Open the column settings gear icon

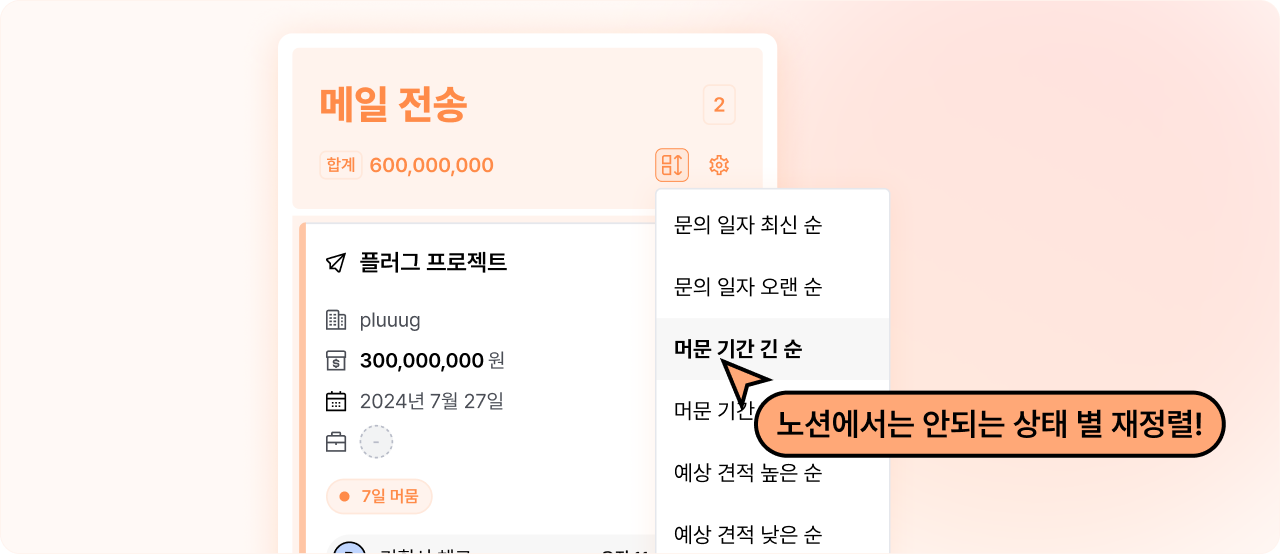[x=719, y=165]
